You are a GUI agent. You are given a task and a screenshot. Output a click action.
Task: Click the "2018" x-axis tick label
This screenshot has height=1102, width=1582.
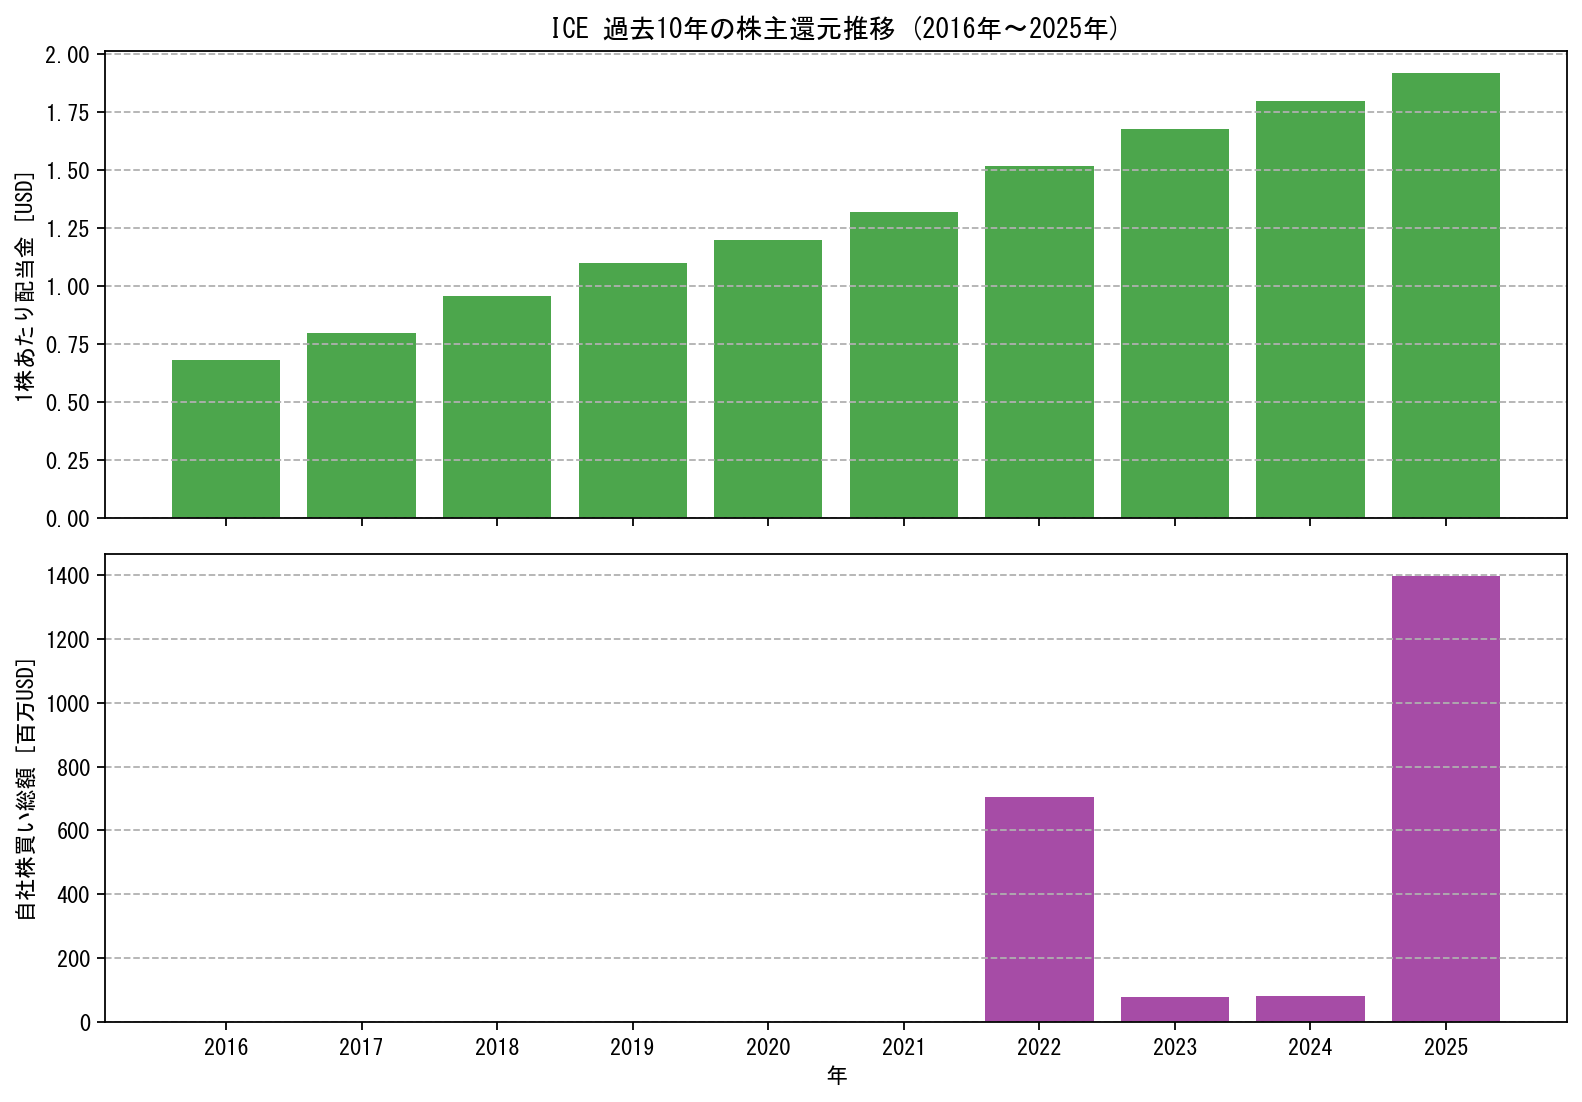pyautogui.click(x=497, y=1047)
